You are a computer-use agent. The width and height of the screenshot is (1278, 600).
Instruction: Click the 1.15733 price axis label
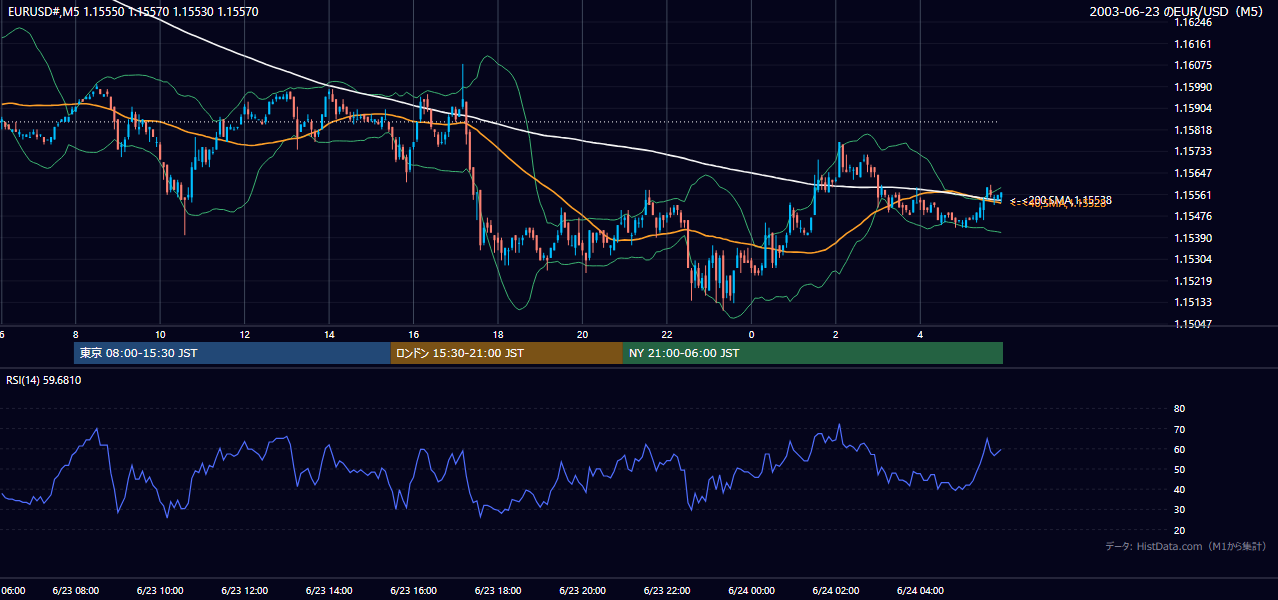(x=1194, y=151)
